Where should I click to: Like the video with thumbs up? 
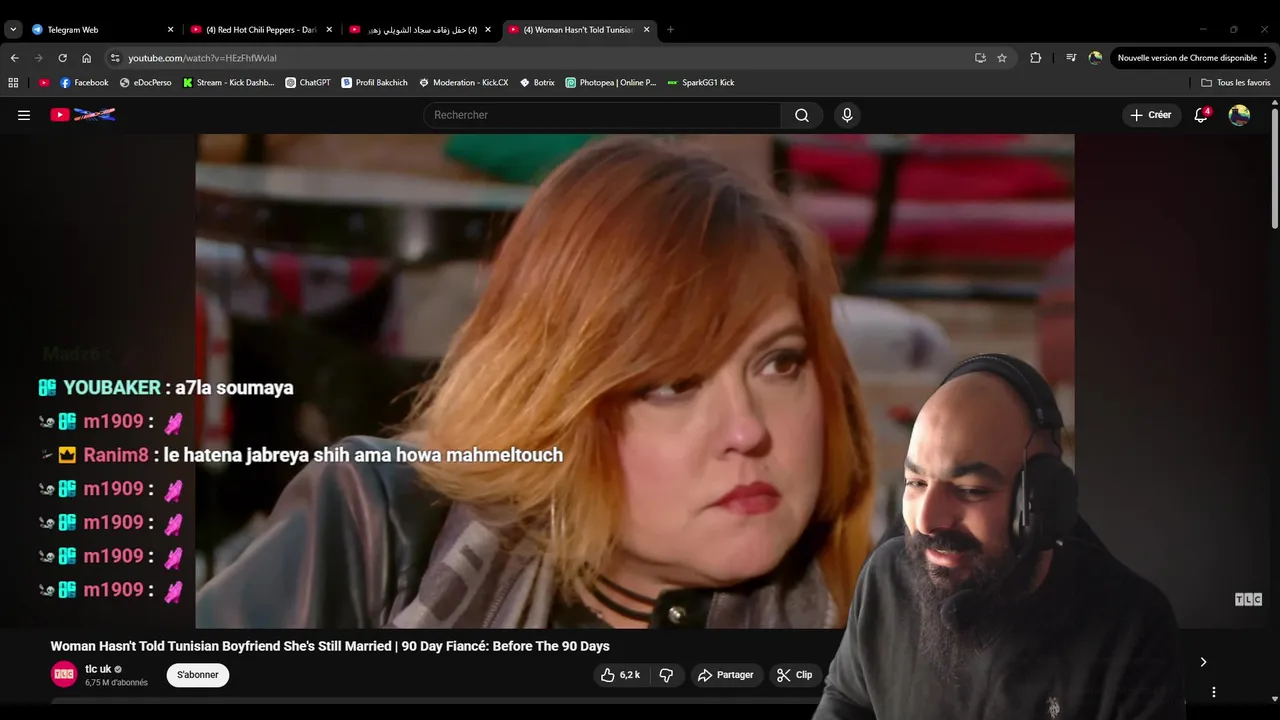click(621, 675)
